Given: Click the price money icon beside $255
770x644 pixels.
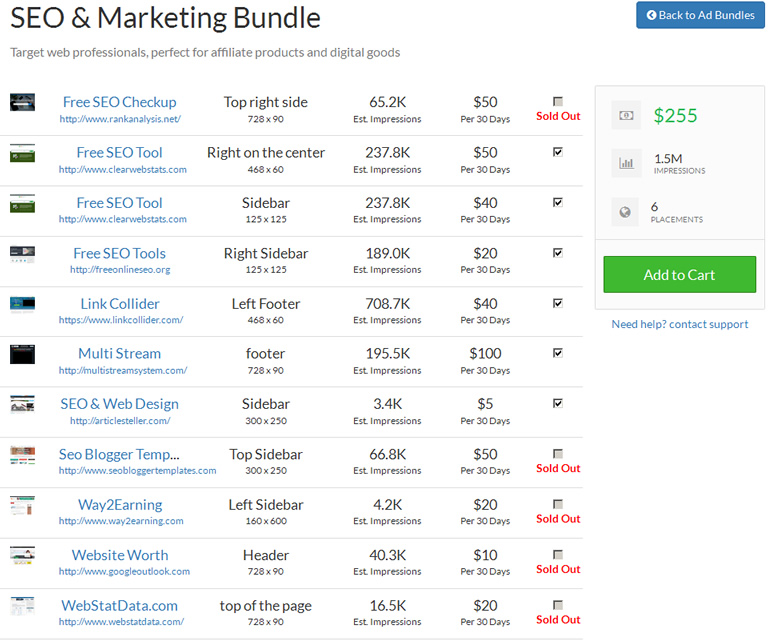Looking at the screenshot, I should tap(627, 115).
